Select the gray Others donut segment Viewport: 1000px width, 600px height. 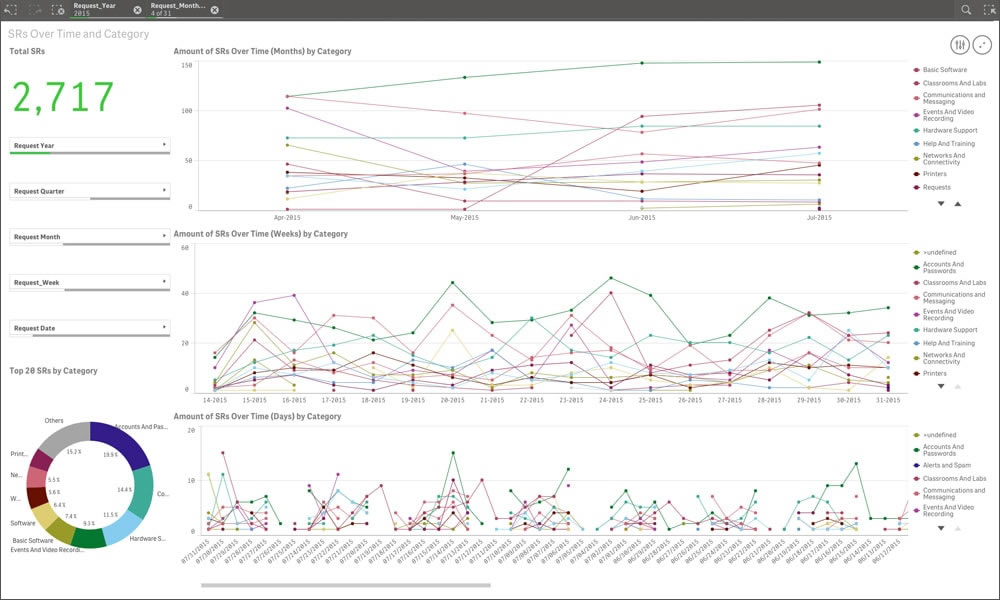tap(61, 437)
